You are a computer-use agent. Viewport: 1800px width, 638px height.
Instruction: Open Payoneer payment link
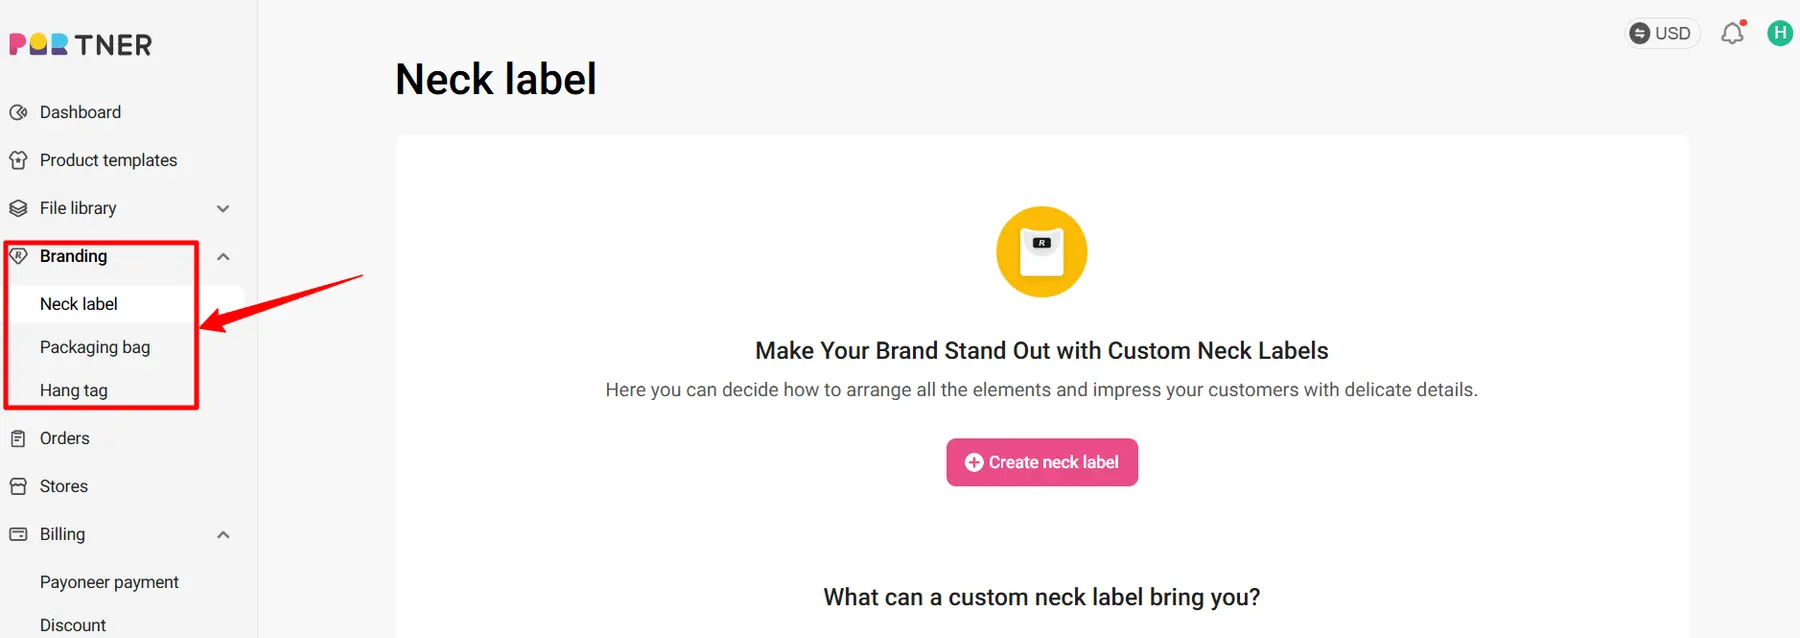coord(109,582)
